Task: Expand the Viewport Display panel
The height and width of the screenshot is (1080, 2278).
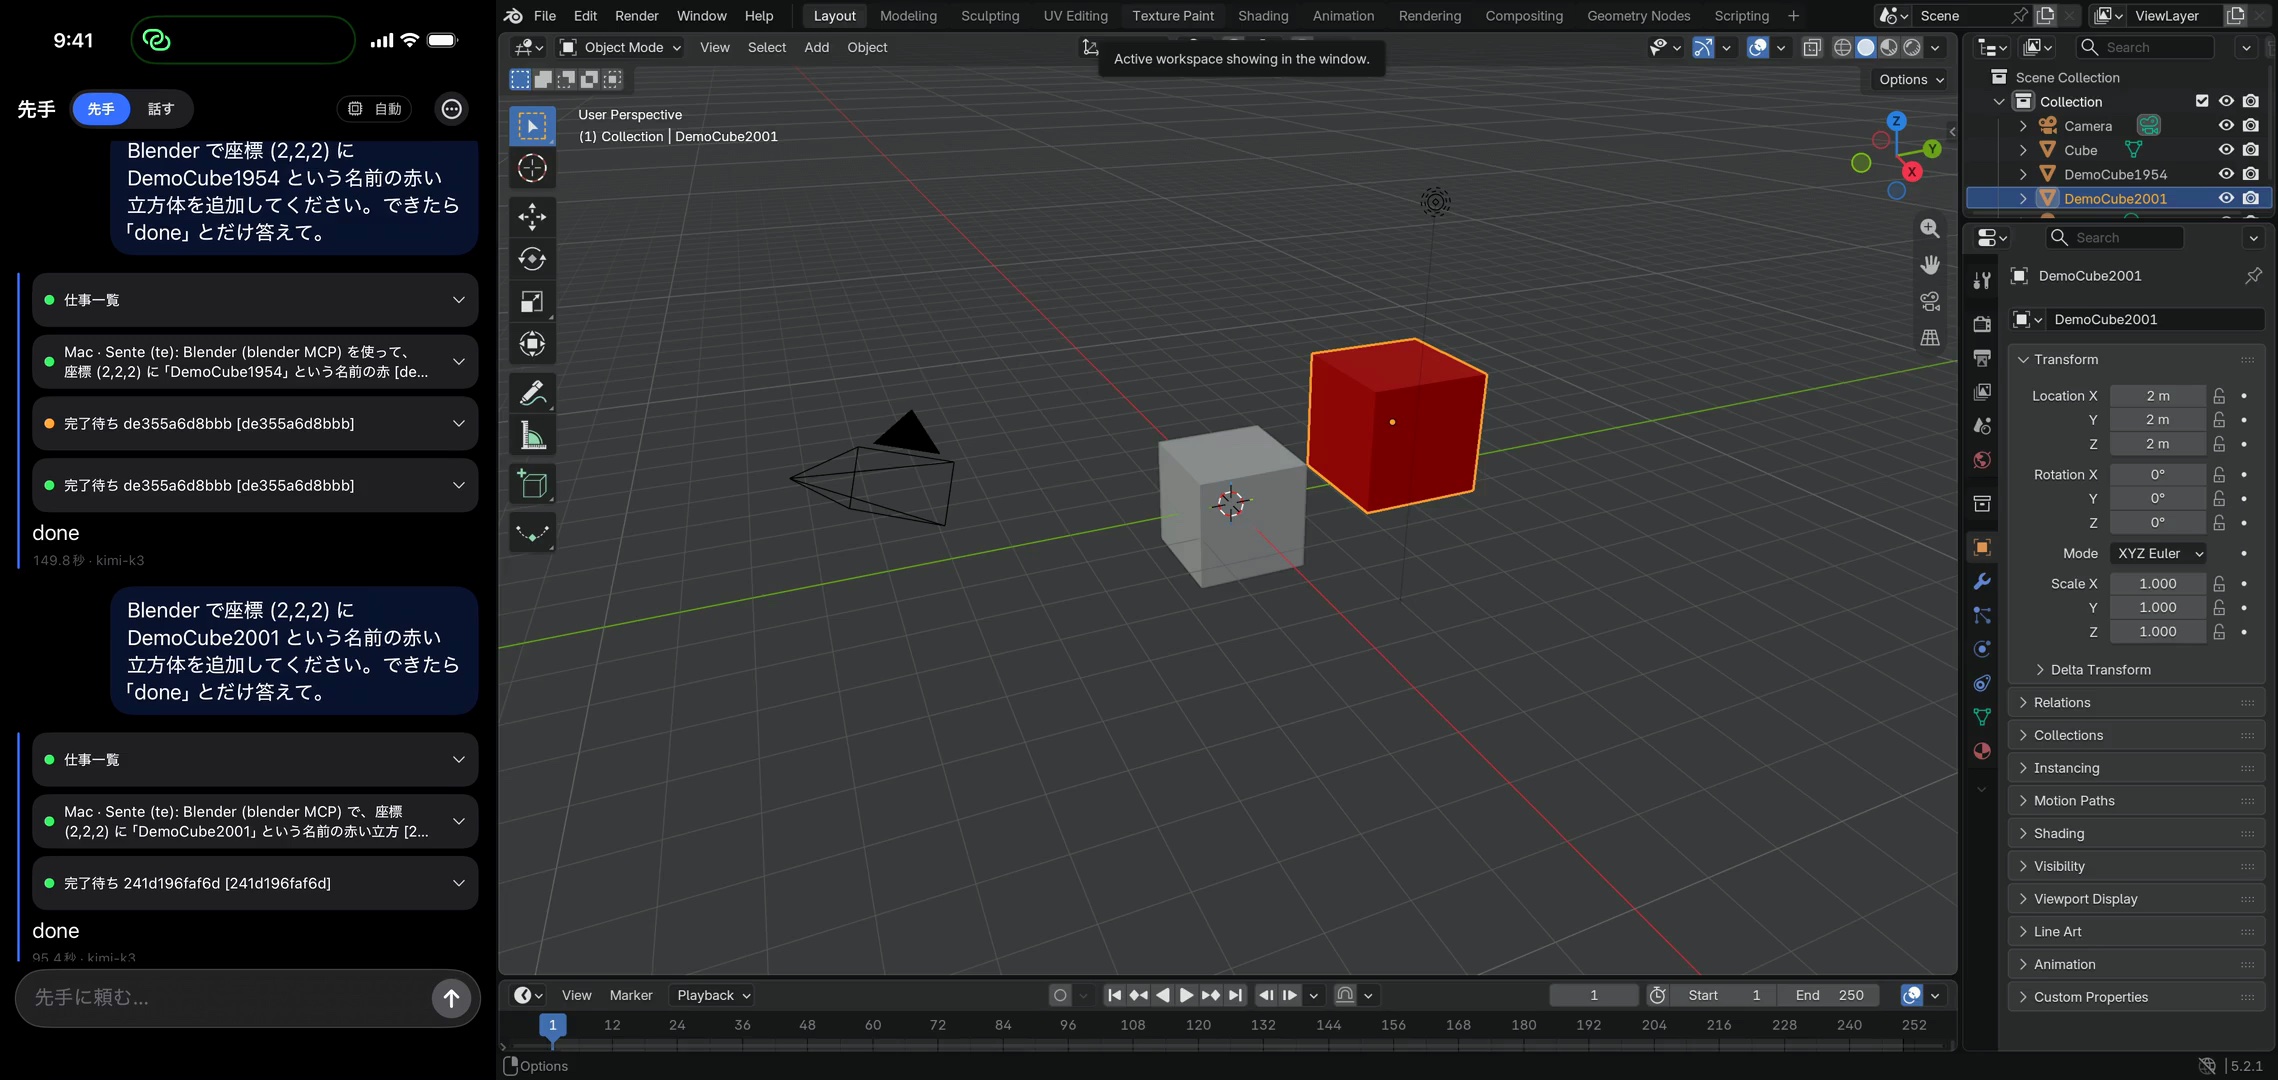Action: coord(2136,899)
